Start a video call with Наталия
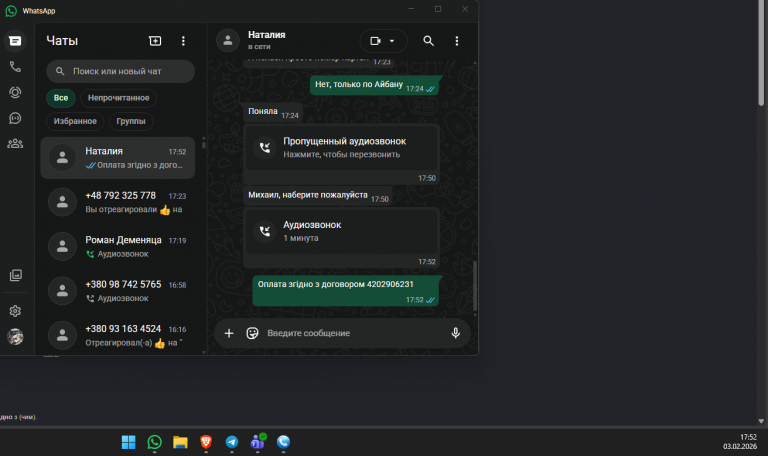Viewport: 768px width, 456px height. click(375, 41)
